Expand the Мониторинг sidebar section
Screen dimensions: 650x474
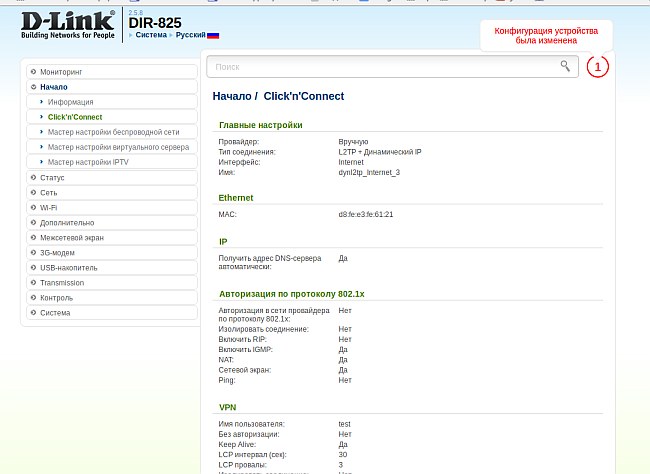tap(61, 72)
